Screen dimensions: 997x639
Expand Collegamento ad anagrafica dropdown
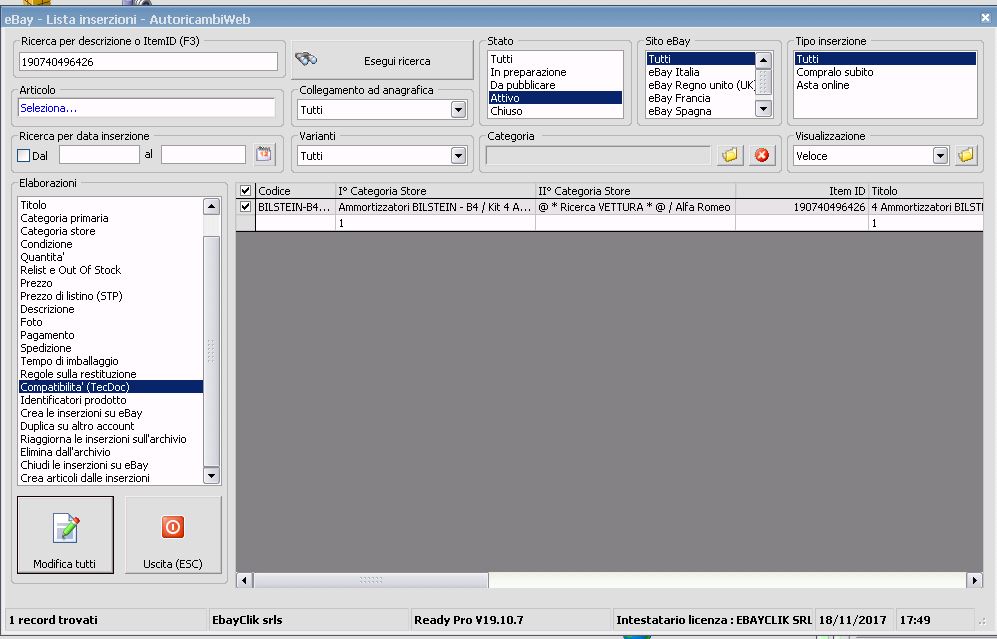(458, 109)
